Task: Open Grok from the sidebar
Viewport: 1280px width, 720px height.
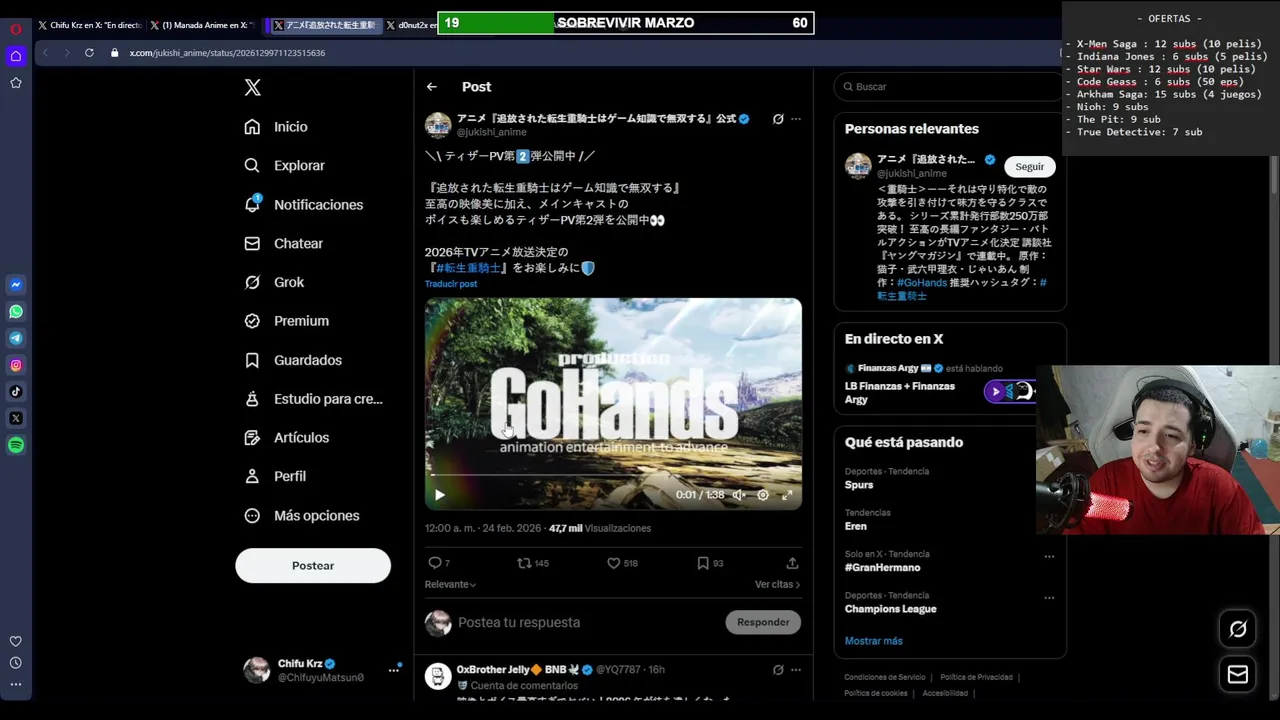Action: point(274,283)
